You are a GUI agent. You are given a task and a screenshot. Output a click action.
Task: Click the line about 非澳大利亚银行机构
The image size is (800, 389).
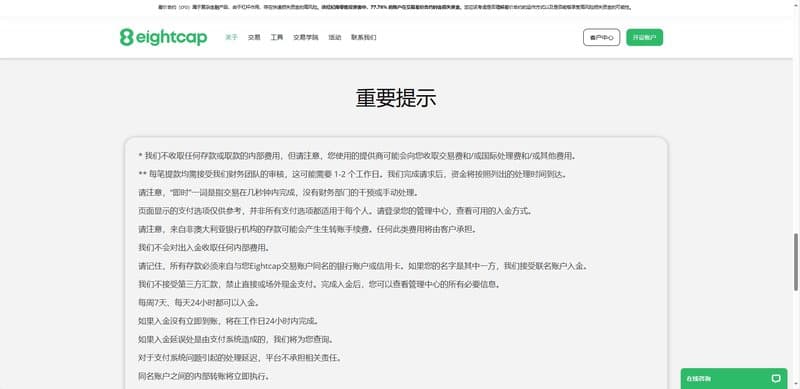(307, 229)
